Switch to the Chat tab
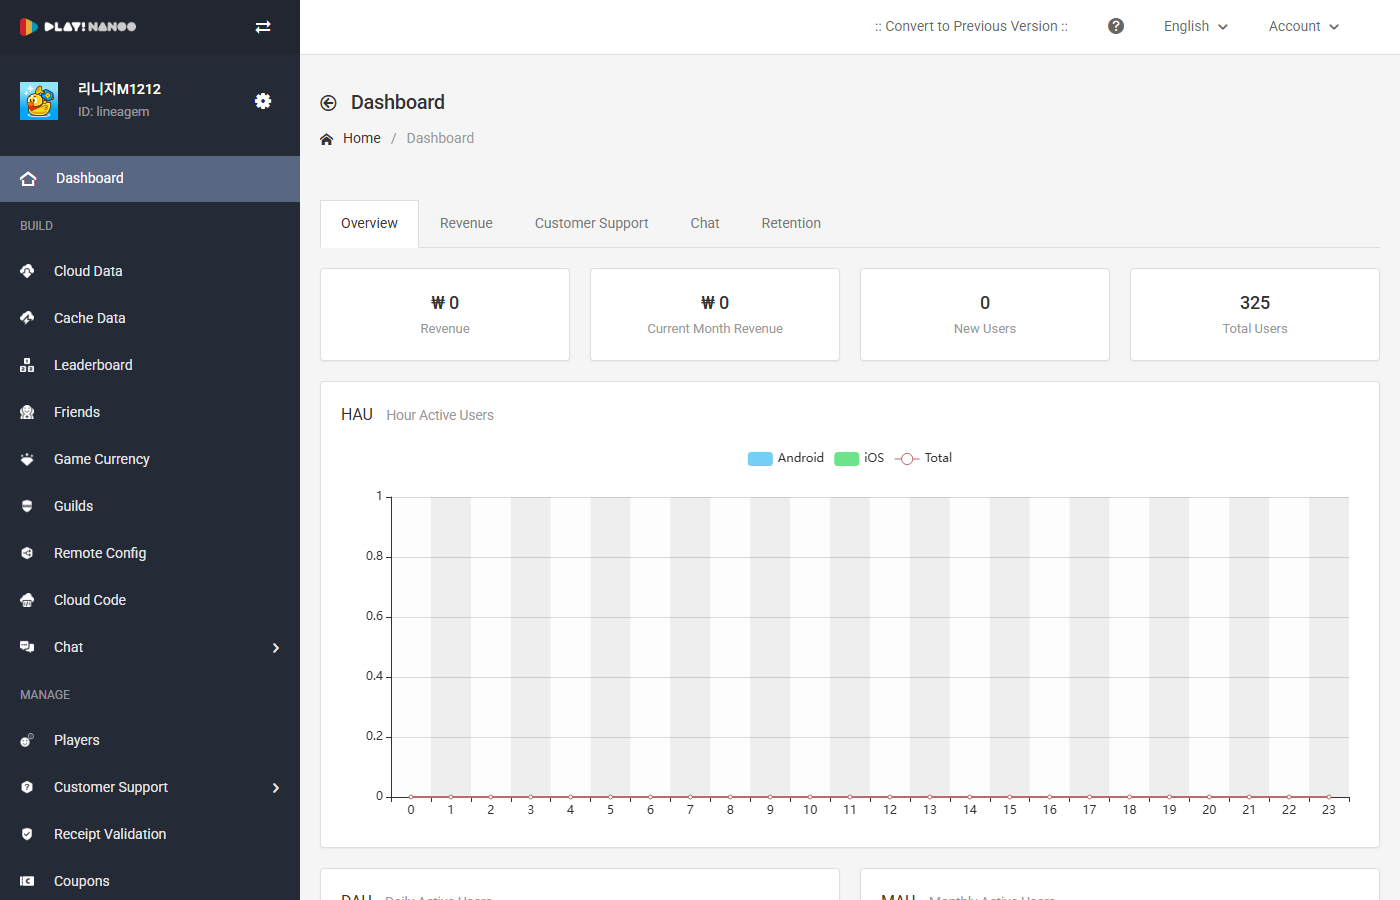This screenshot has width=1400, height=900. point(705,223)
